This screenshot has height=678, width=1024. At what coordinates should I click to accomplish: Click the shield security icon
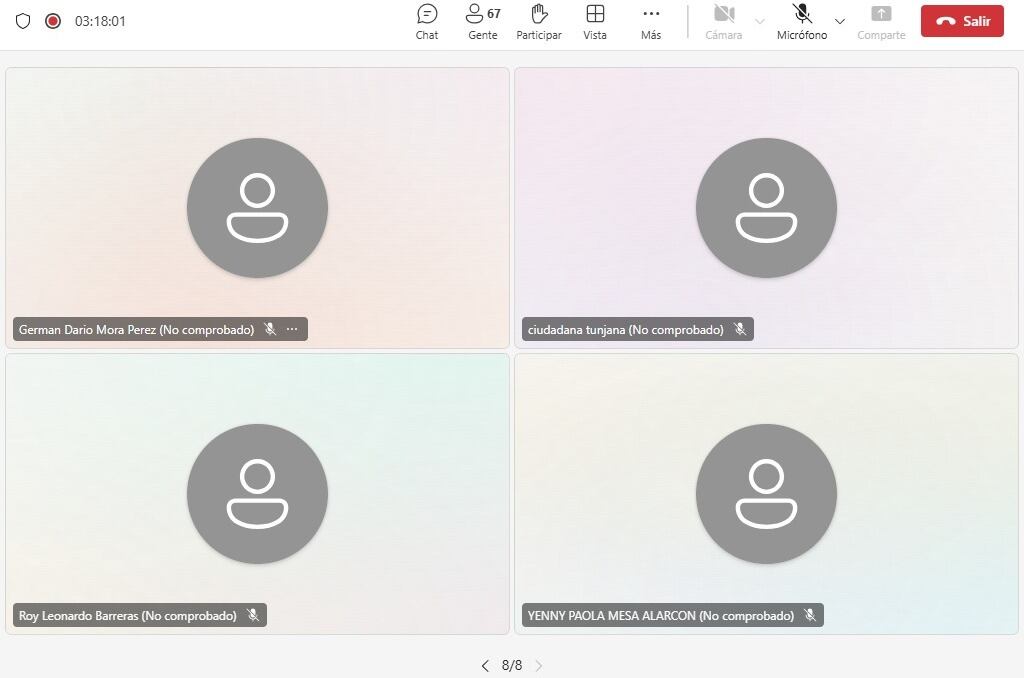tap(23, 21)
